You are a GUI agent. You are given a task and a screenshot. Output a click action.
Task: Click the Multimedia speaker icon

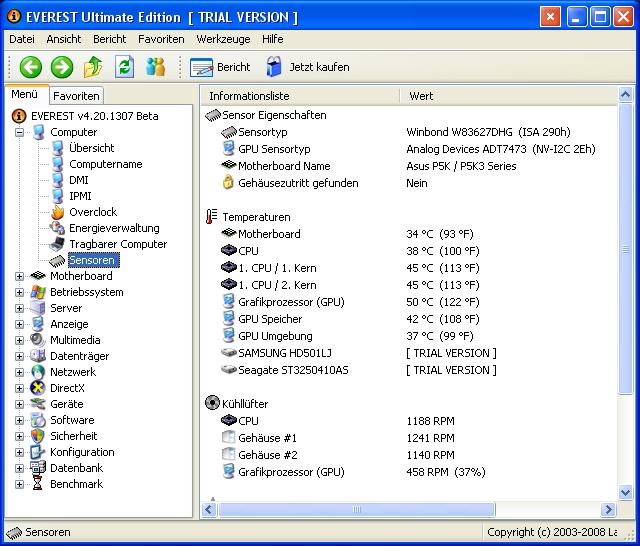[38, 340]
